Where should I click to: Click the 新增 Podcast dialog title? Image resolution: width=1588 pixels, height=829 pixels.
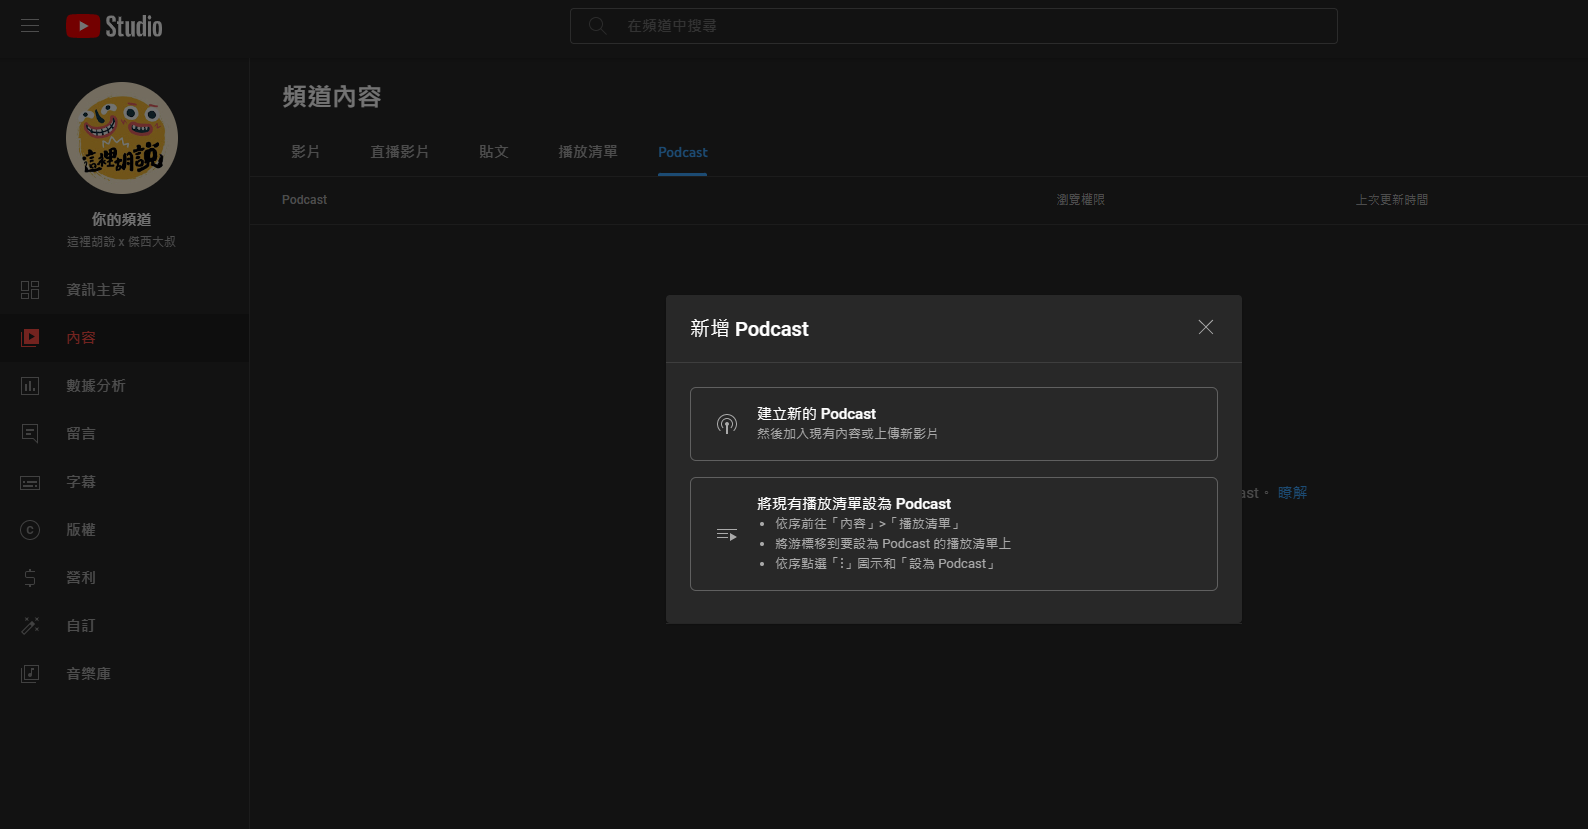pos(749,329)
